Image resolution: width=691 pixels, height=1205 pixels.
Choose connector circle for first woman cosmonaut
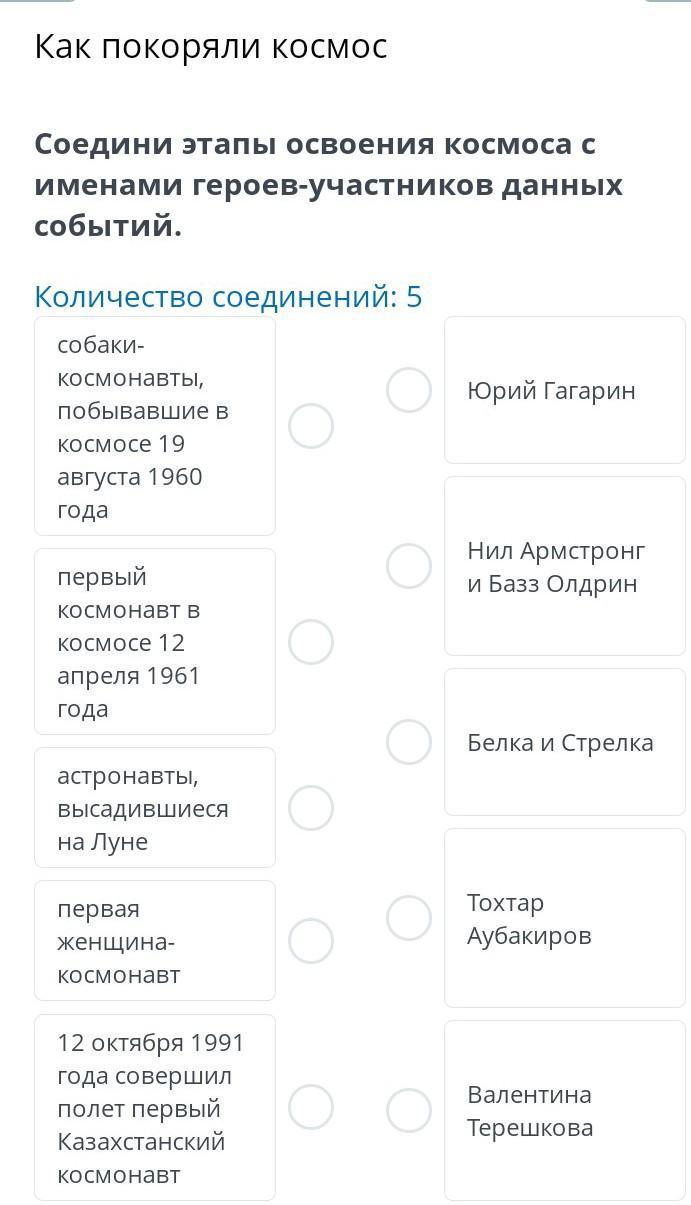pyautogui.click(x=311, y=941)
